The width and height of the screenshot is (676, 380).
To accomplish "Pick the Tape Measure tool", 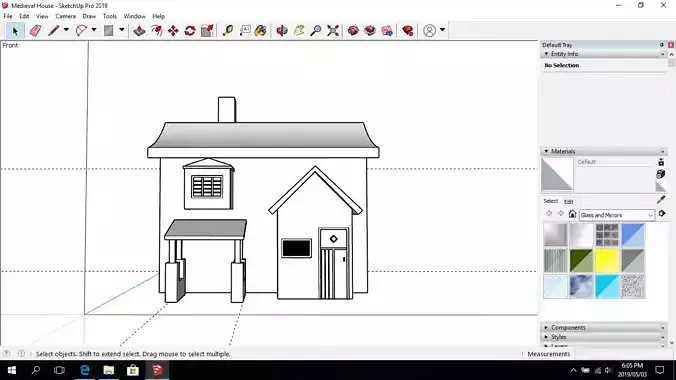I will (228, 31).
